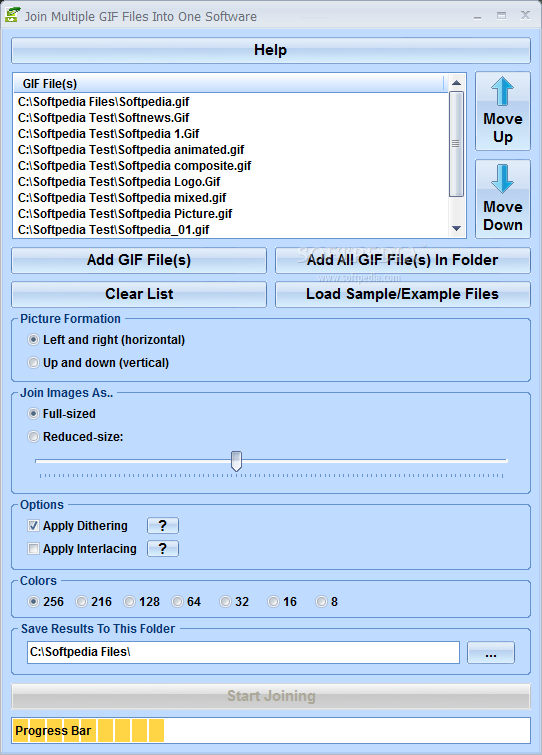Screen dimensions: 542x755
Task: Click the file list scroll up arrow
Action: point(456,83)
